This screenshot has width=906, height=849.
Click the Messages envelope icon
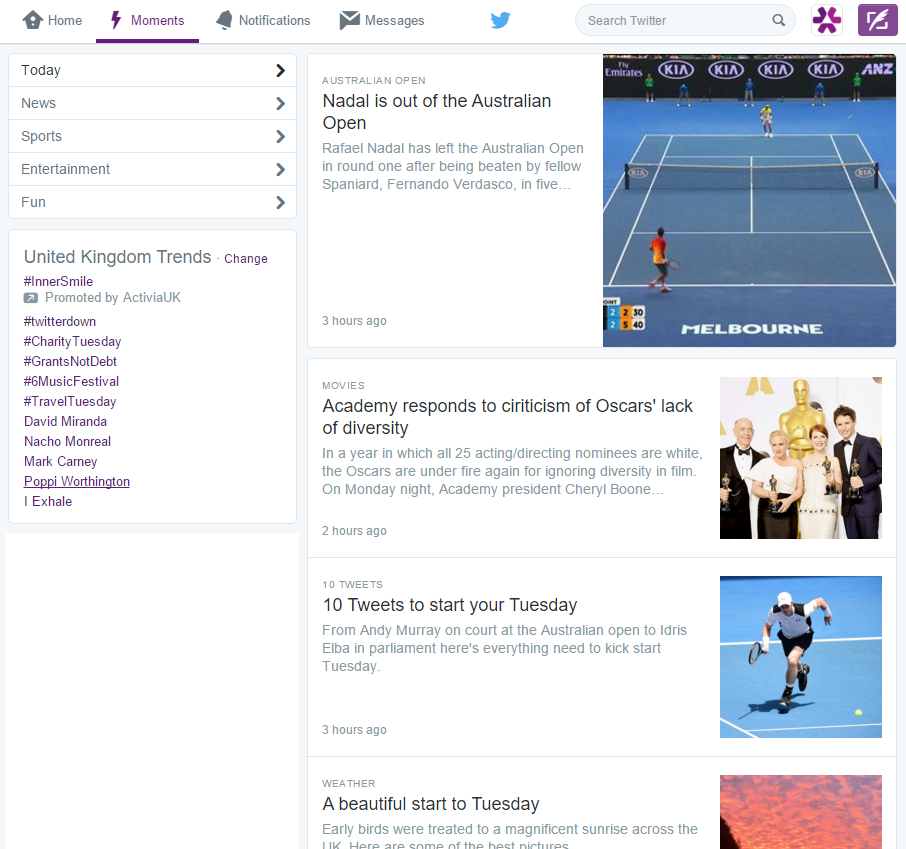point(350,20)
